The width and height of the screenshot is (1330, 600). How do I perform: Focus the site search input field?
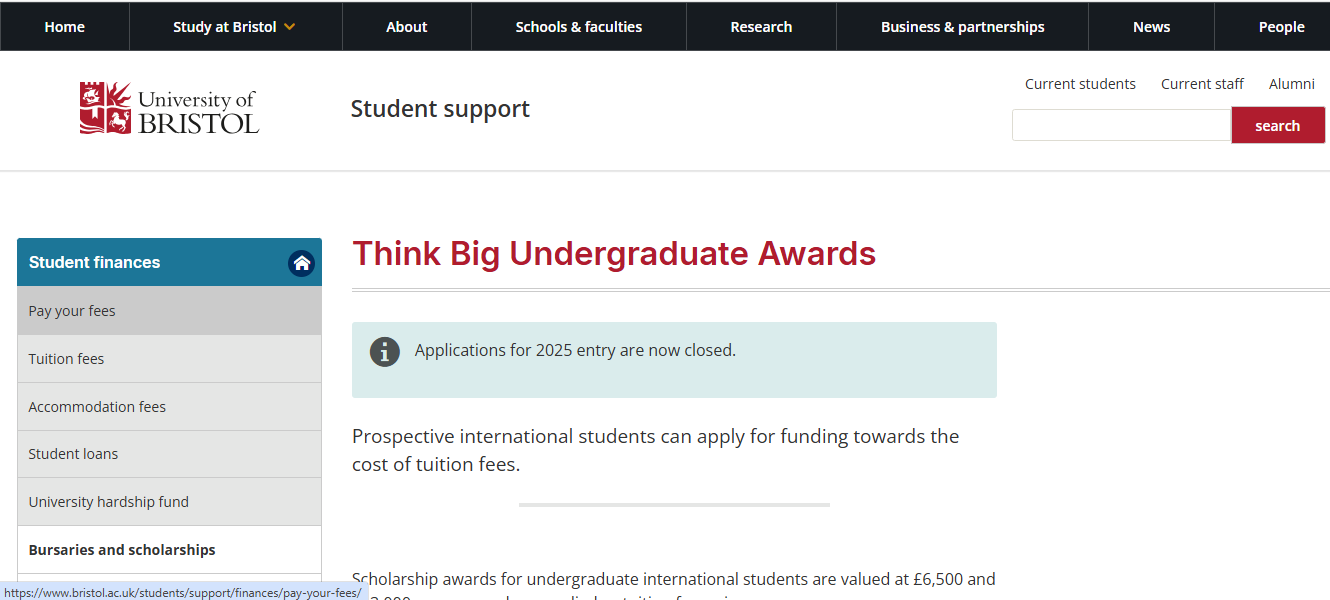pyautogui.click(x=1121, y=125)
